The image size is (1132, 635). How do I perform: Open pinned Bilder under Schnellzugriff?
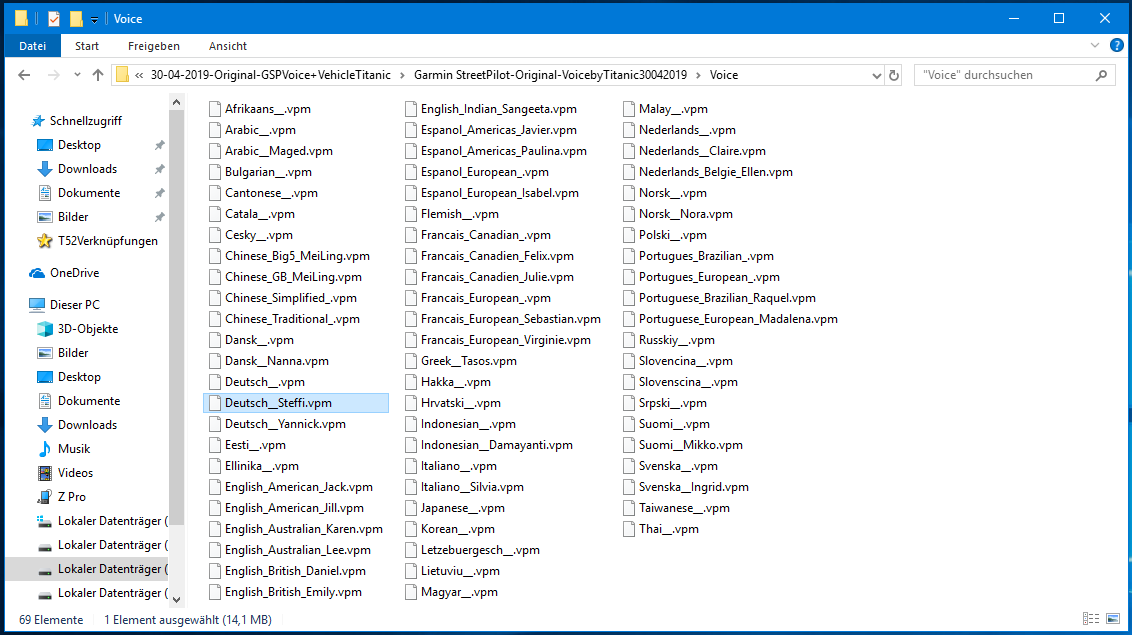[x=73, y=216]
